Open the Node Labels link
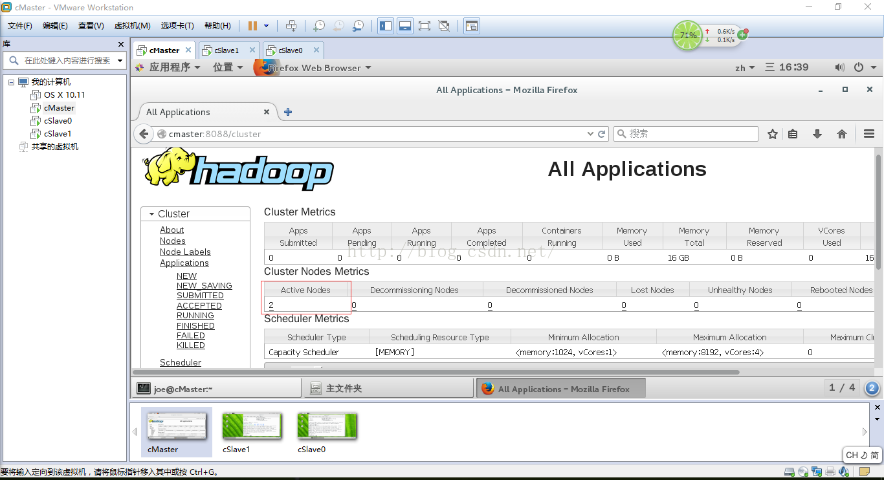This screenshot has height=480, width=884. 185,252
